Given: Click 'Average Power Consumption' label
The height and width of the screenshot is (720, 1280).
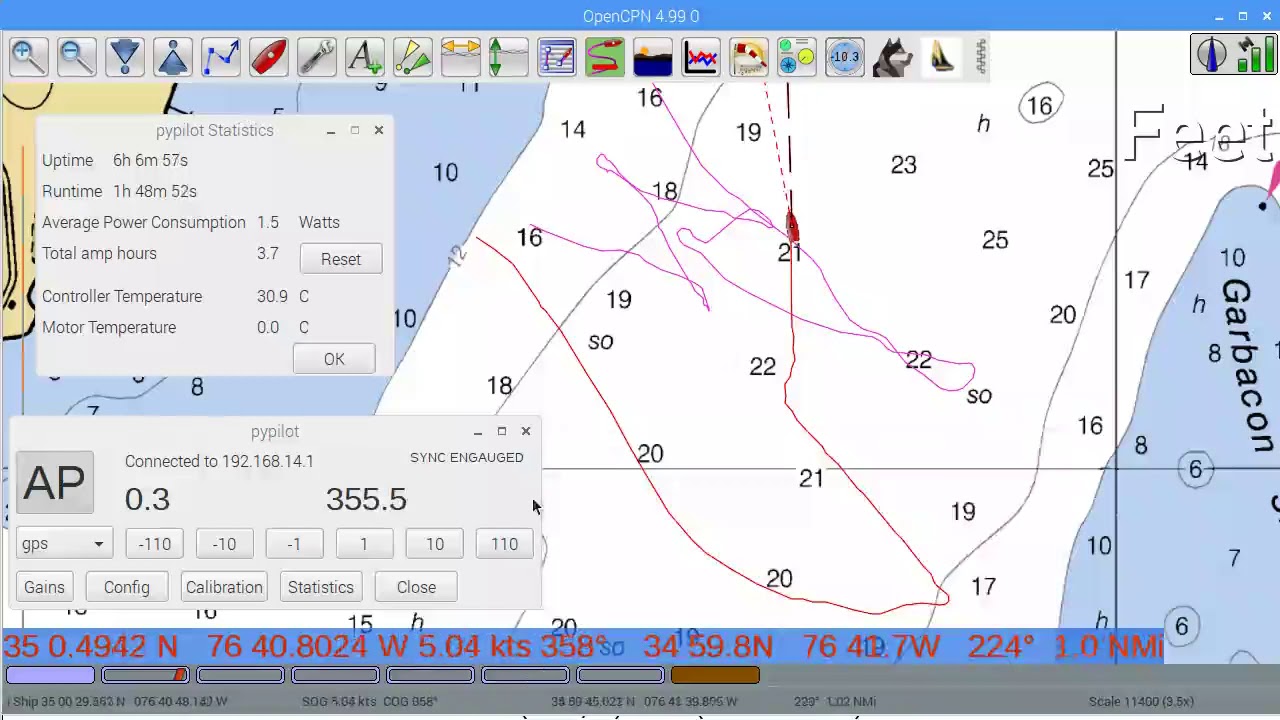Looking at the screenshot, I should [144, 222].
